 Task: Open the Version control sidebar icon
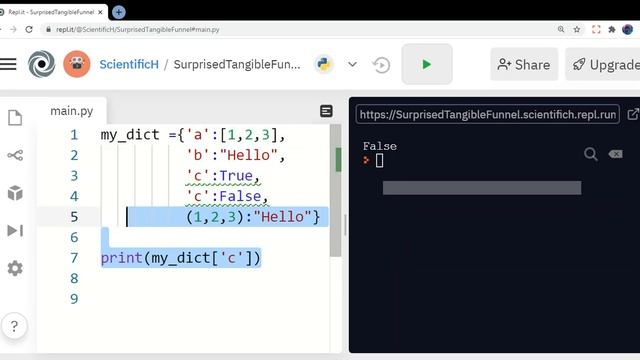[x=15, y=155]
